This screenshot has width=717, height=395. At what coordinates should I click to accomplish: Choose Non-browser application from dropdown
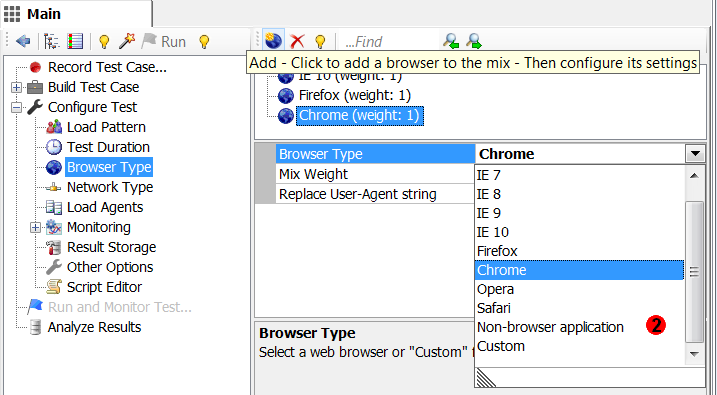[x=579, y=327]
